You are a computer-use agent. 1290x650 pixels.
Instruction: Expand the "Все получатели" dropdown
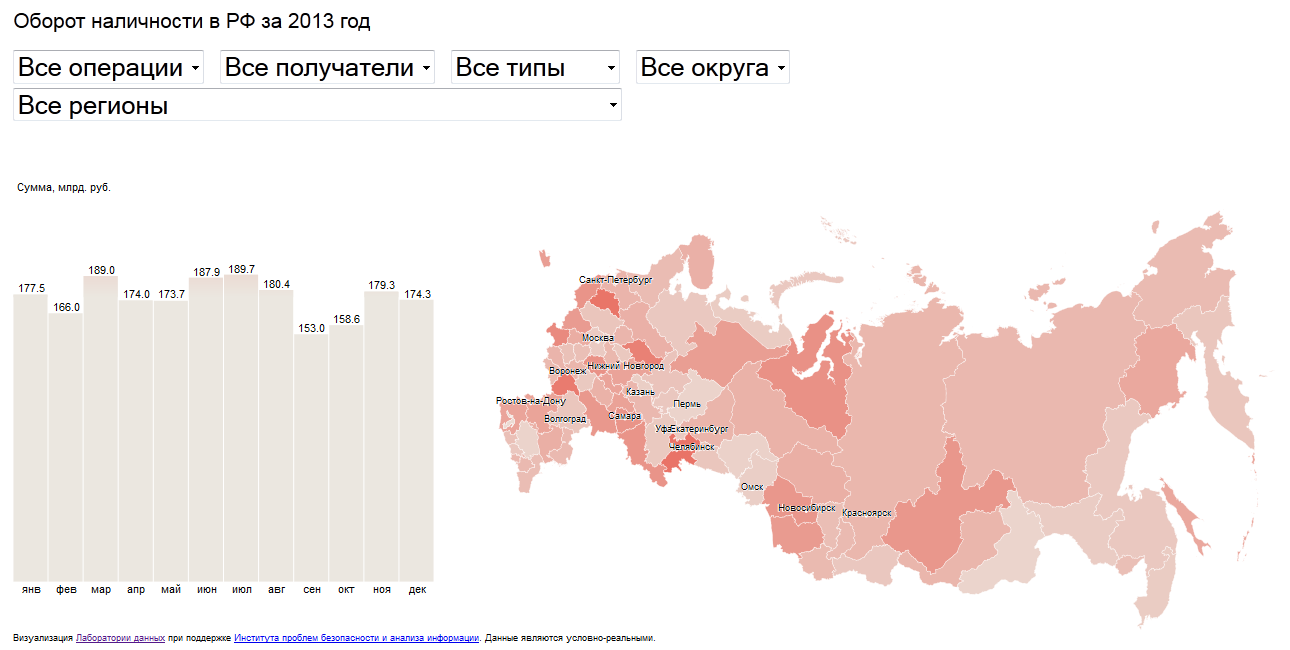(327, 68)
